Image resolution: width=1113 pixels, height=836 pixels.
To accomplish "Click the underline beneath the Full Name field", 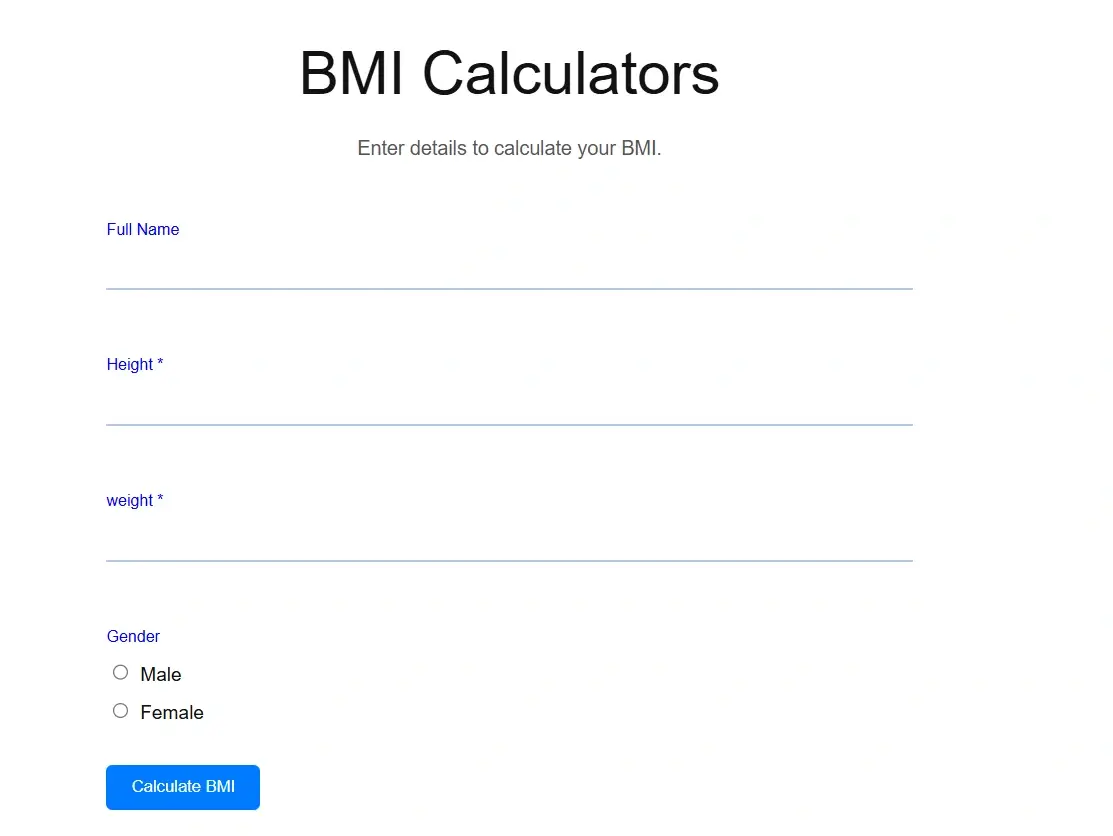I will pyautogui.click(x=508, y=289).
